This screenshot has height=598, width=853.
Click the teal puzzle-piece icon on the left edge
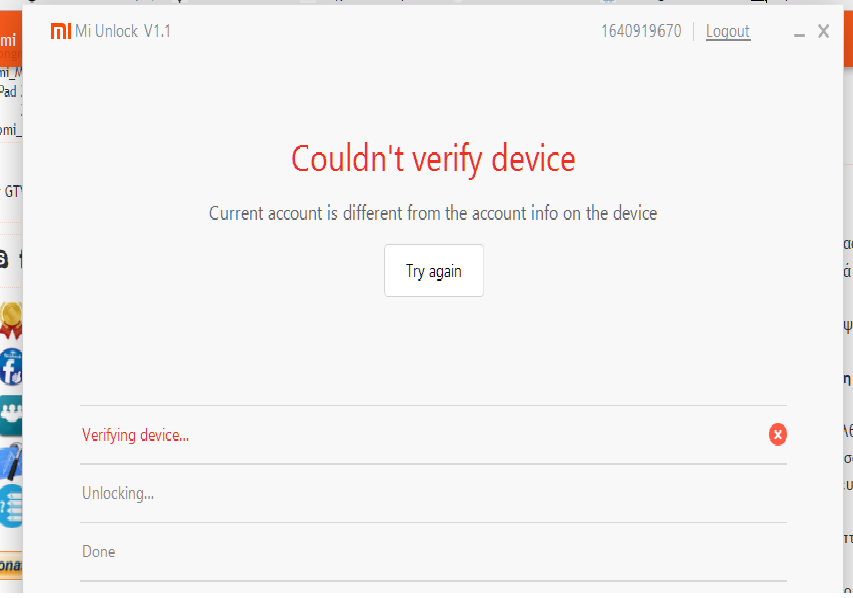click(x=11, y=414)
